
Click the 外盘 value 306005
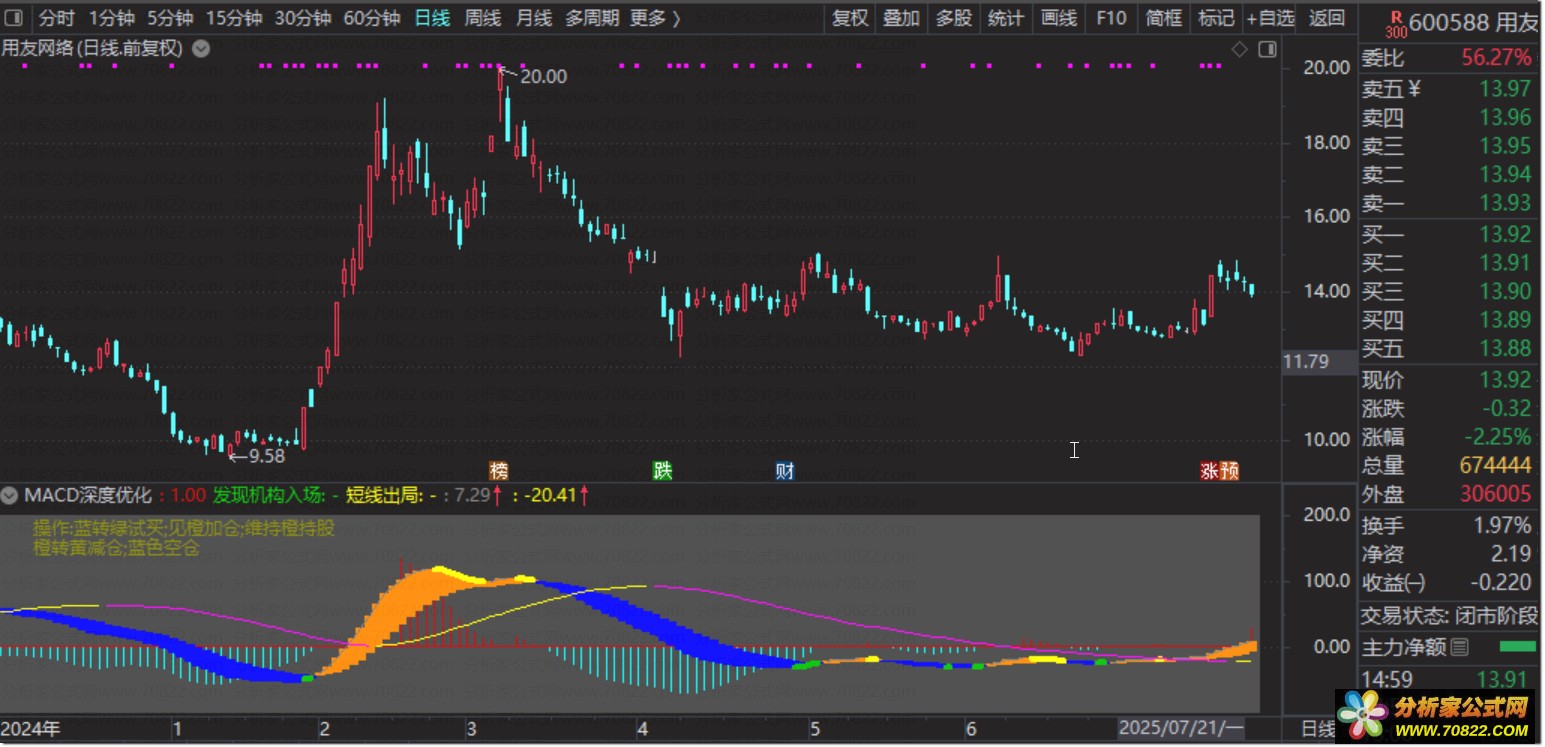click(x=1495, y=493)
